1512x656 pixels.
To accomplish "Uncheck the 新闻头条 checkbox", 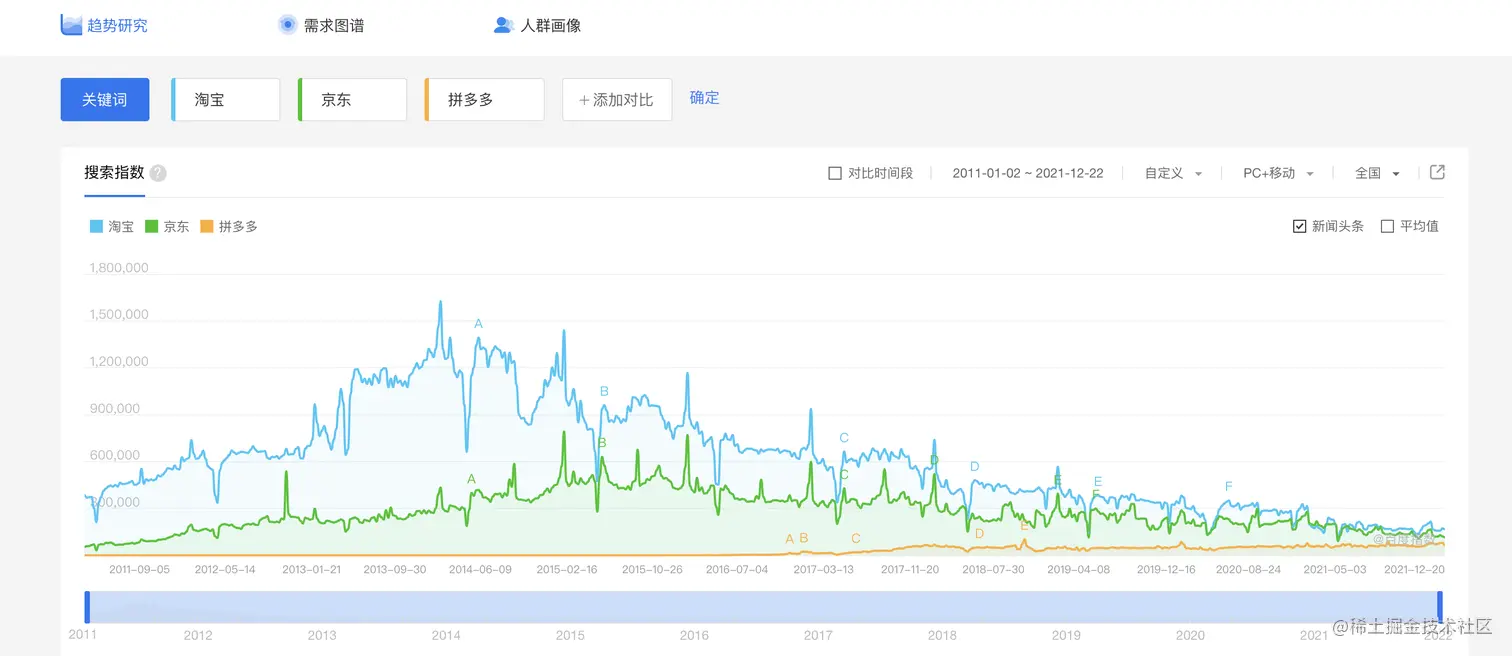I will [1300, 226].
